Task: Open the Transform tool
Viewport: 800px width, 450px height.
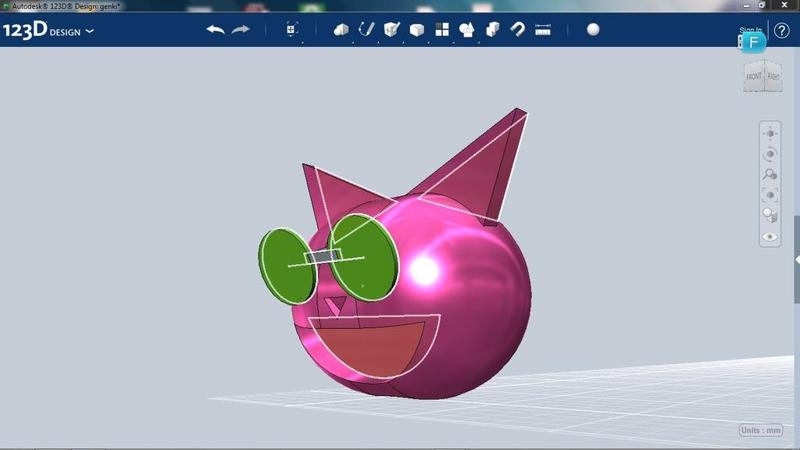Action: 291,30
